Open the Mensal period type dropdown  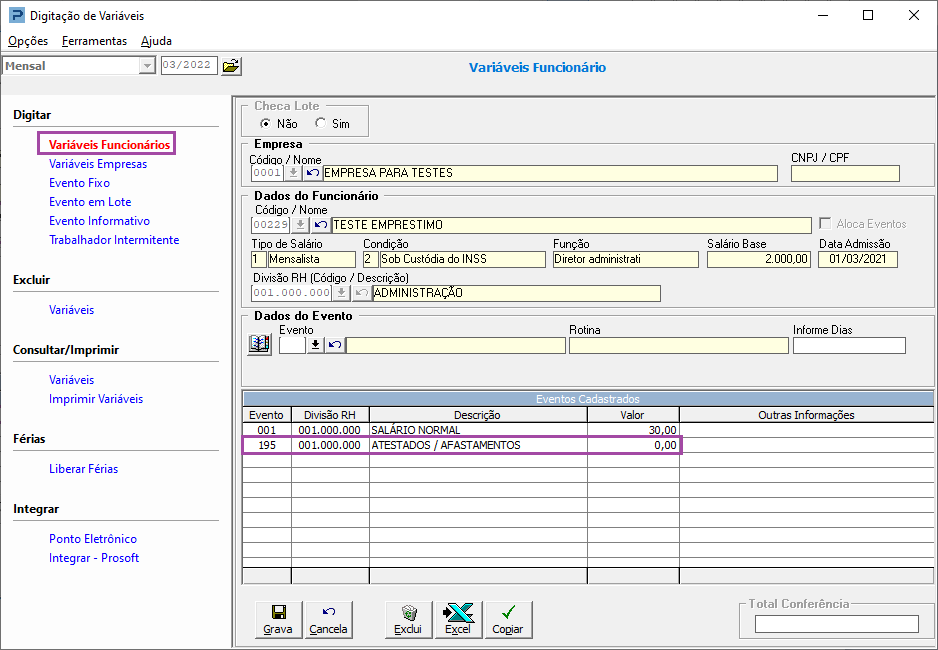(147, 66)
